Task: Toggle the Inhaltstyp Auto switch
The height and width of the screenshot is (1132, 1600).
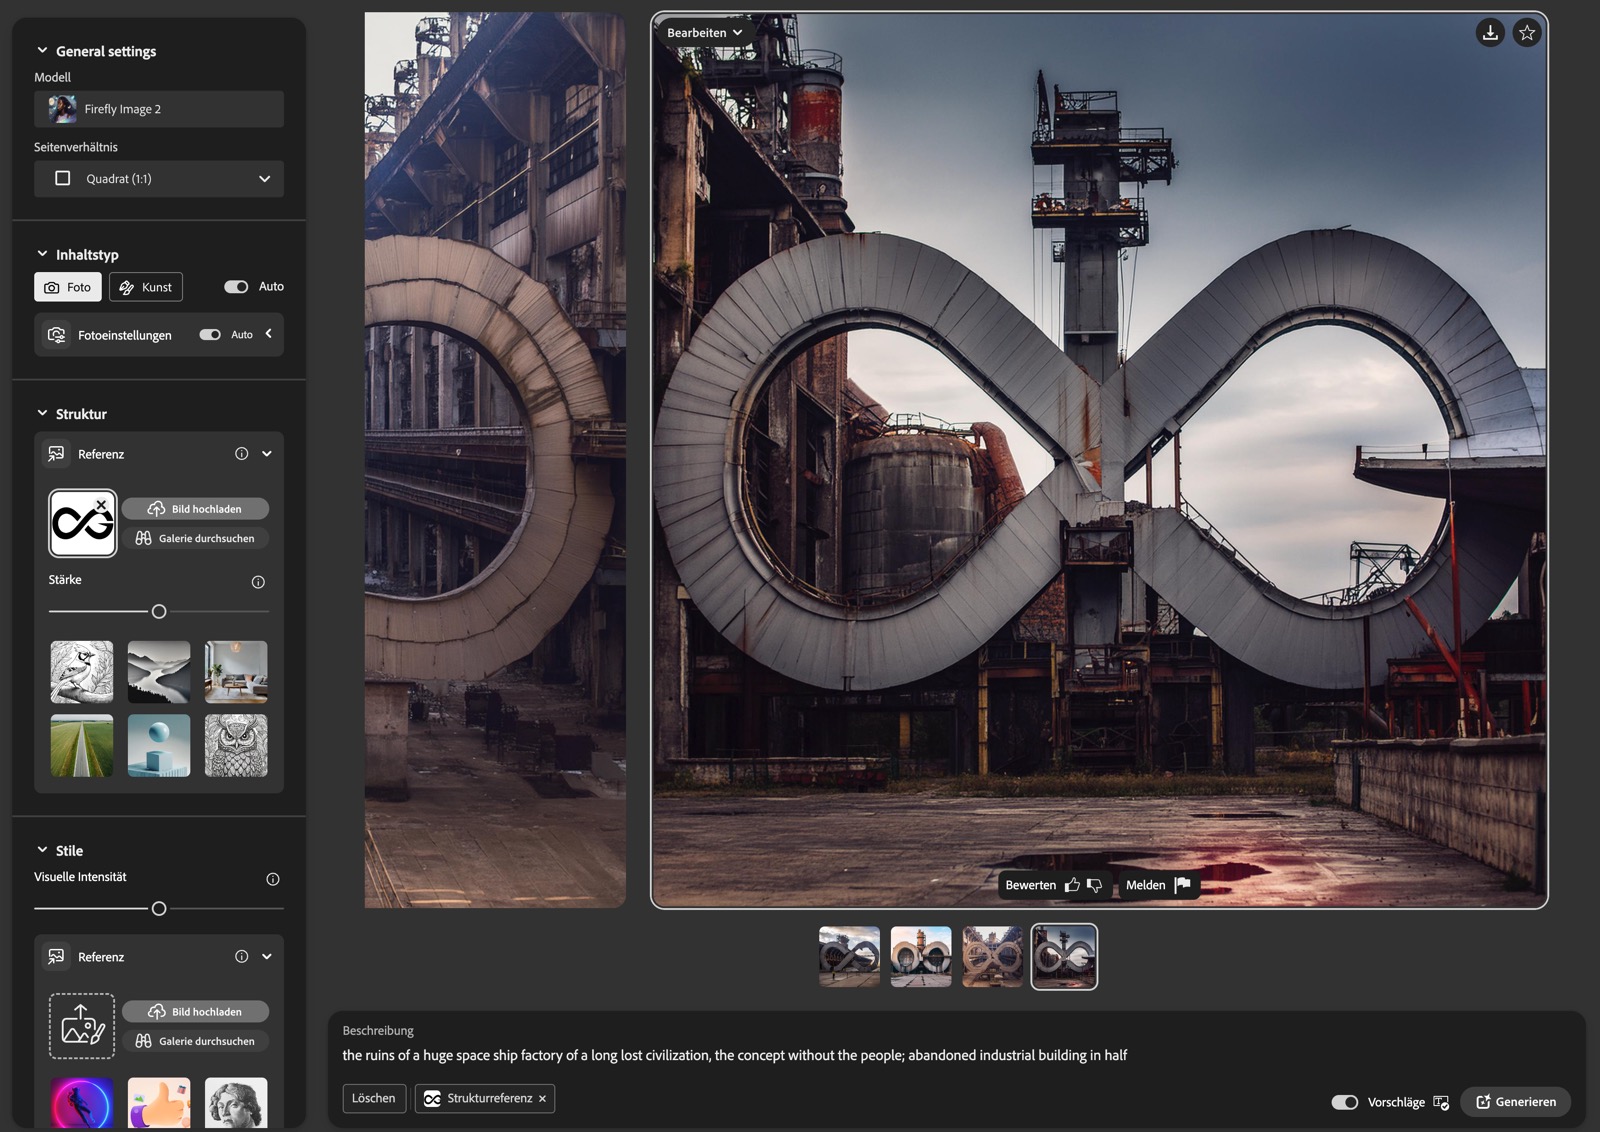Action: coord(236,287)
